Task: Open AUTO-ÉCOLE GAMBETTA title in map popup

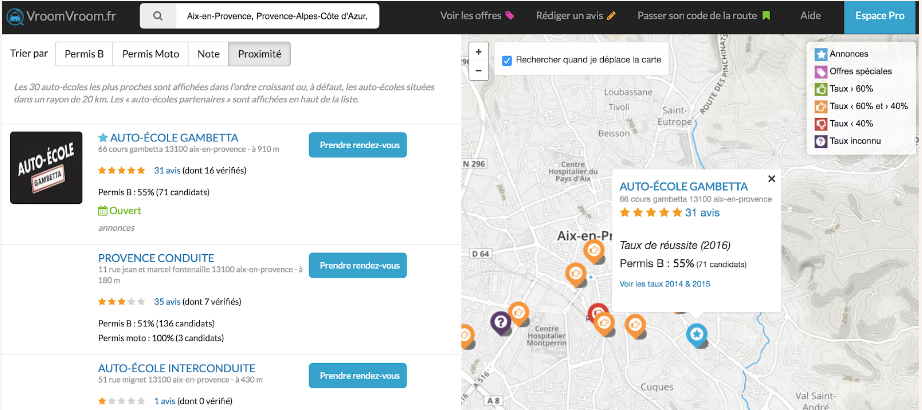Action: tap(684, 186)
